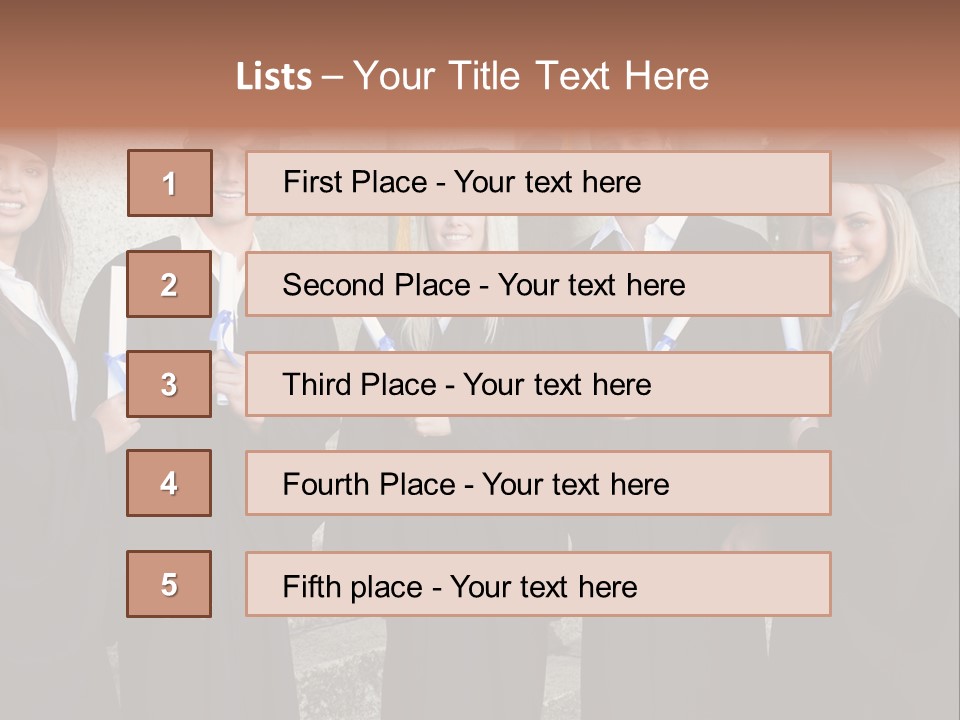
Task: Click the 'Your Title Text Here' heading
Action: pyautogui.click(x=531, y=76)
